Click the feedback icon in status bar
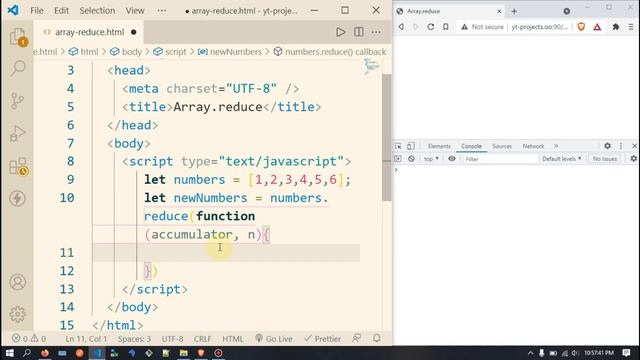Viewport: 640px width, 360px height. 357,338
